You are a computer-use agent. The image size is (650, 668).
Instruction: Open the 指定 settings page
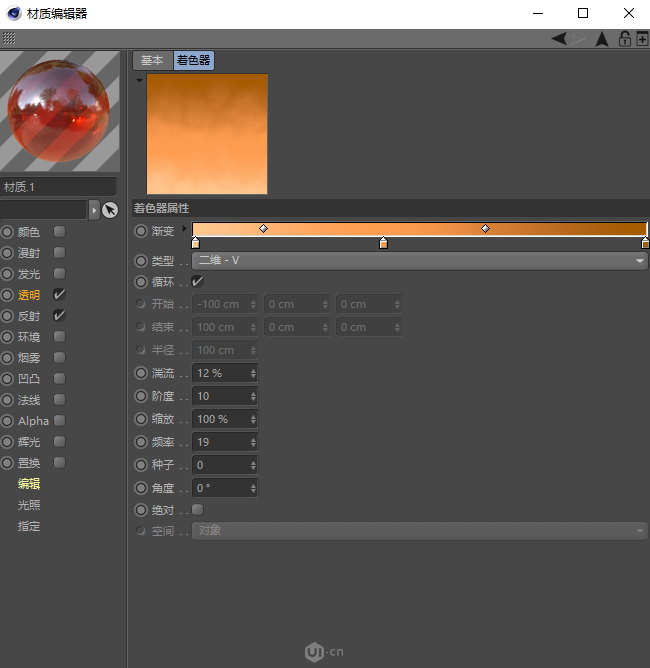pyautogui.click(x=29, y=526)
